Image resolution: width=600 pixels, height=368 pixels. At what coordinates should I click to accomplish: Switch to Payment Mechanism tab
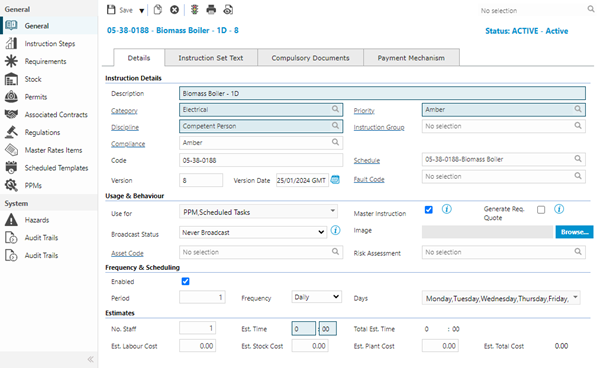coord(411,58)
